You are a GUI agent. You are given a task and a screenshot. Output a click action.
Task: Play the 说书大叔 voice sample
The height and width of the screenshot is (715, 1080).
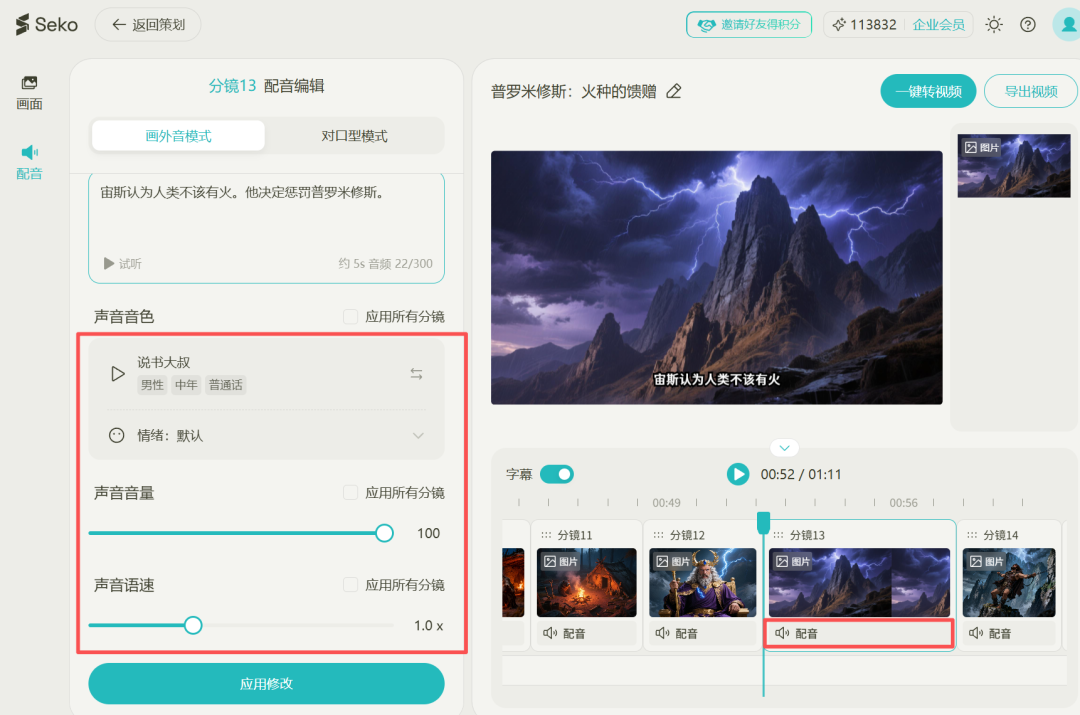(x=117, y=372)
